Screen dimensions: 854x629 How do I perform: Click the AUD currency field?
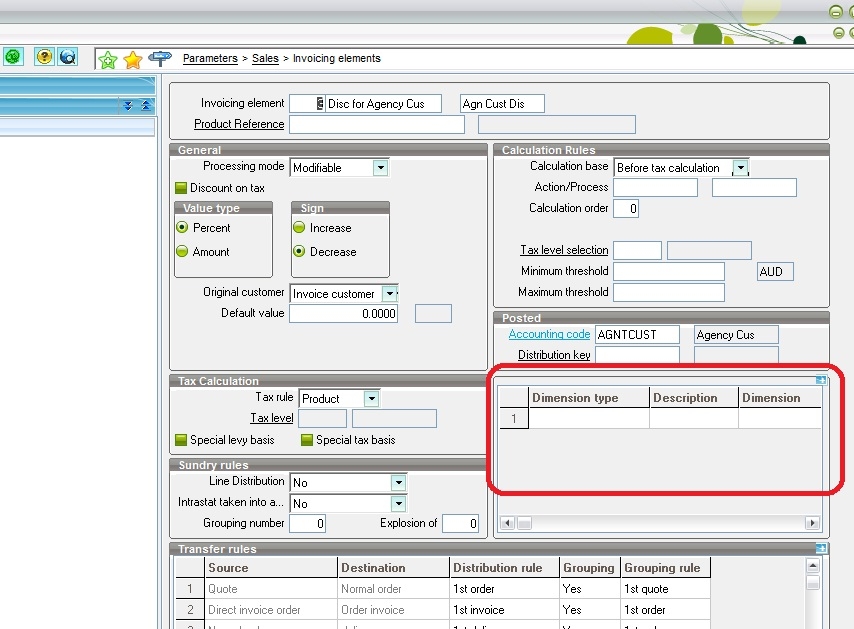point(775,271)
